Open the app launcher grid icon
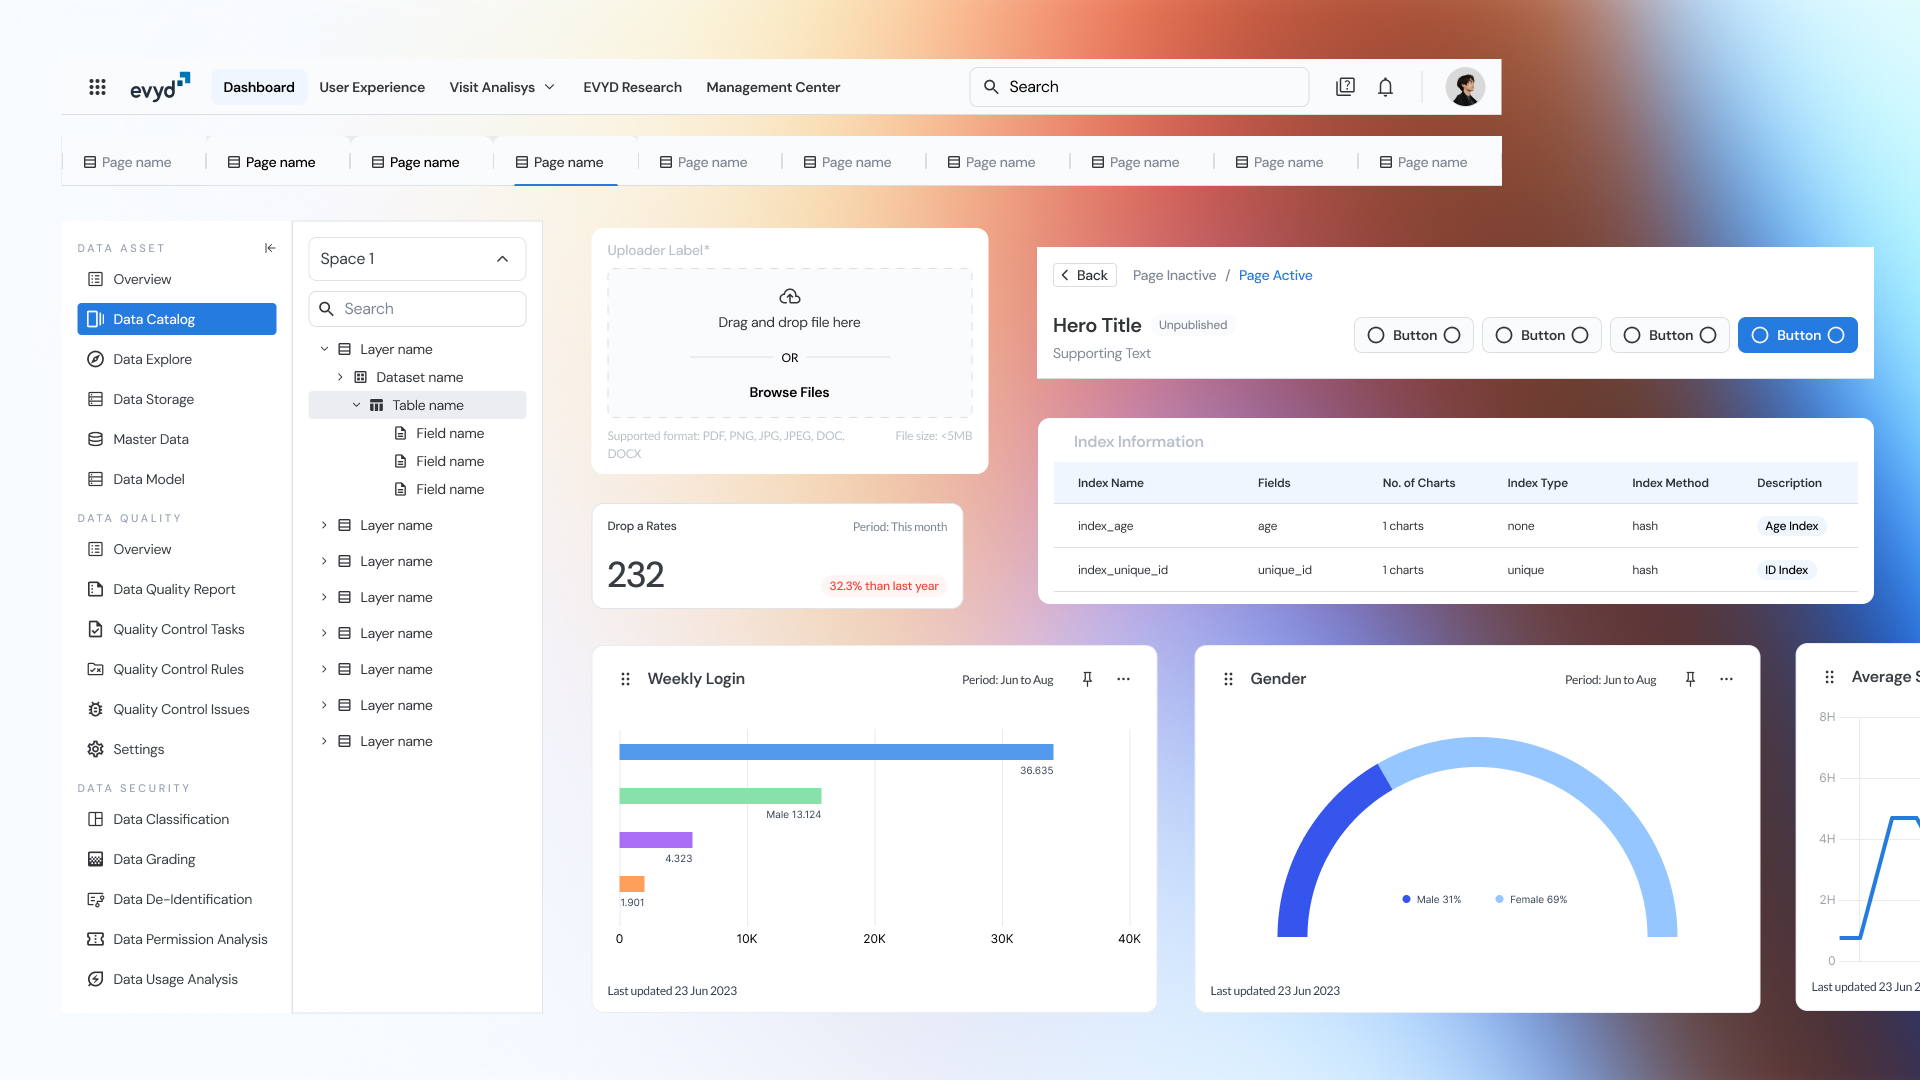The height and width of the screenshot is (1080, 1920). [97, 87]
